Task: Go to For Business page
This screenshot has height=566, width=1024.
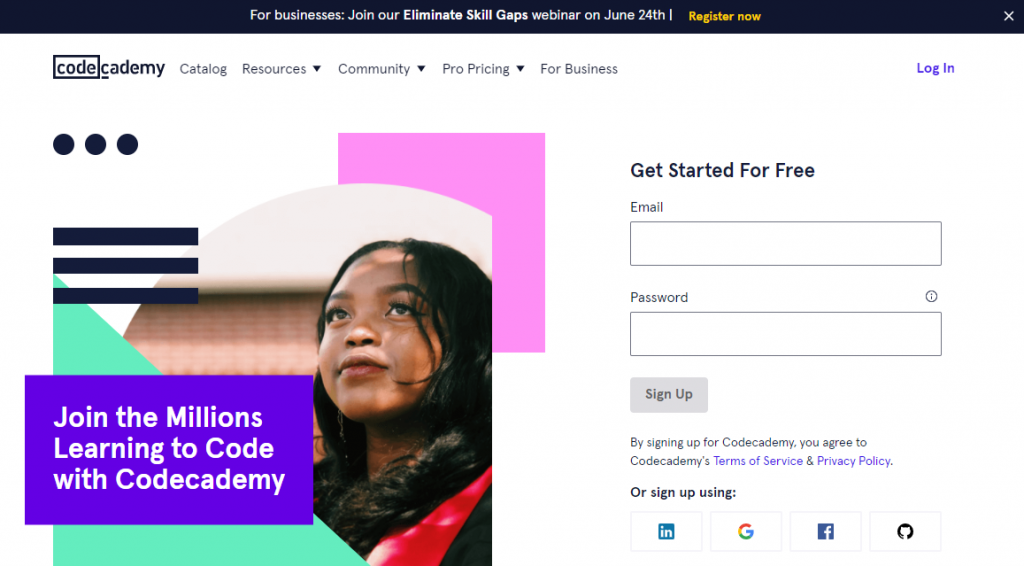Action: (579, 69)
